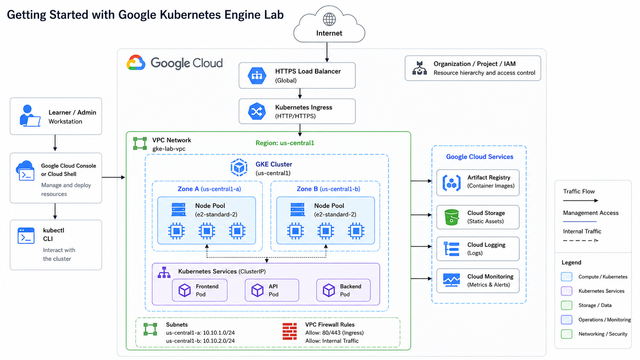Click the Compute / Kubernetes legend swatch
Screen dimensions: 640x360
[x=567, y=277]
